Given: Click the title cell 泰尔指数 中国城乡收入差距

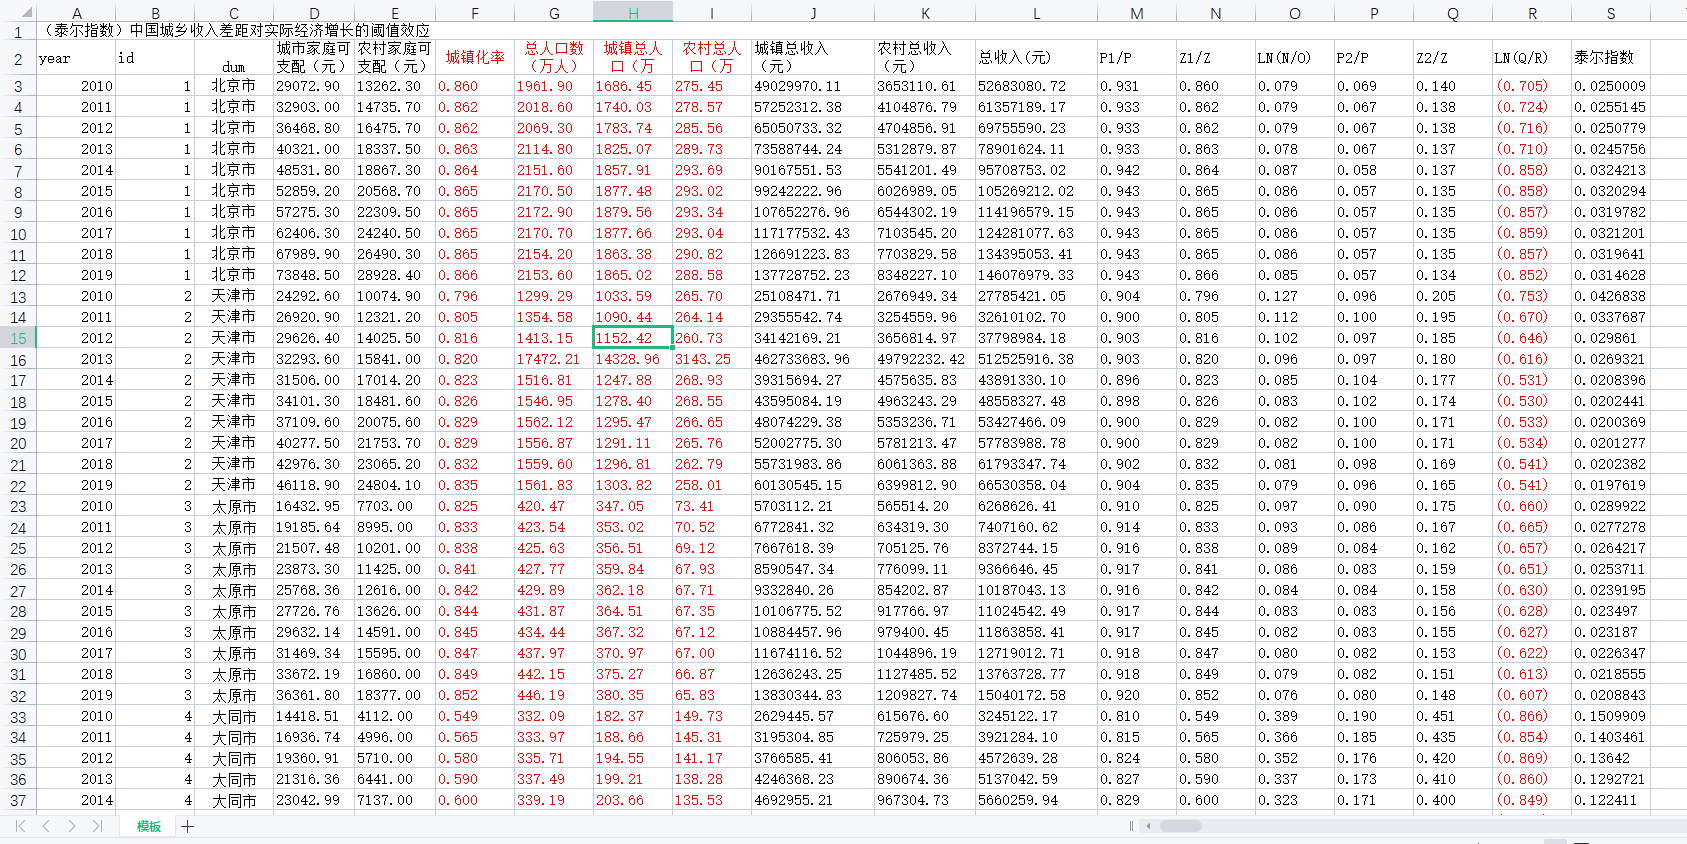Looking at the screenshot, I should [234, 31].
